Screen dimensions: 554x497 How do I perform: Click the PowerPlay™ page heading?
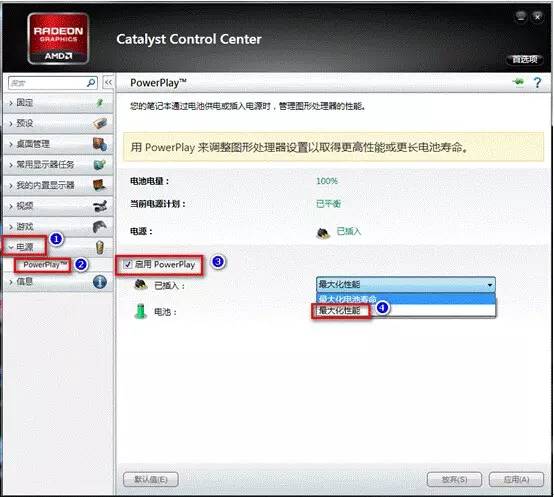point(158,83)
